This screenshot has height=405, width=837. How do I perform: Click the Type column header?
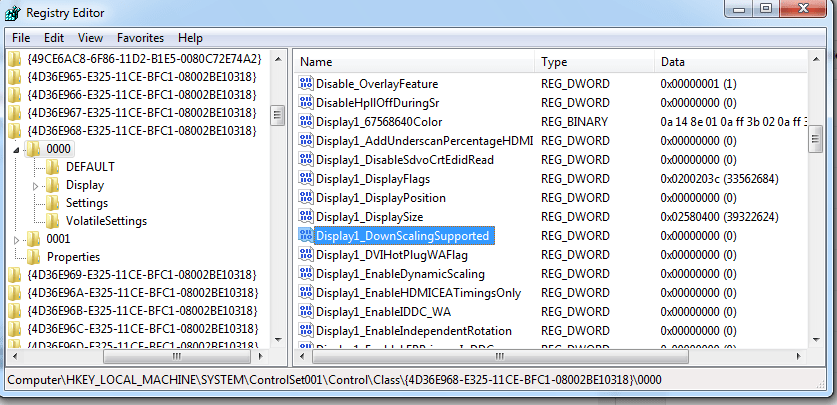pos(595,62)
